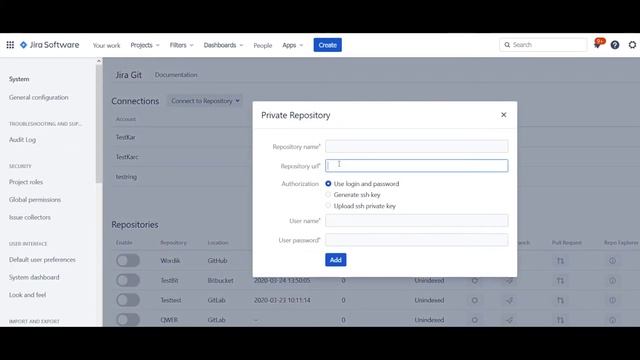The width and height of the screenshot is (640, 360).
Task: Open repo explorer icon for Wordik
Action: [x=612, y=260]
